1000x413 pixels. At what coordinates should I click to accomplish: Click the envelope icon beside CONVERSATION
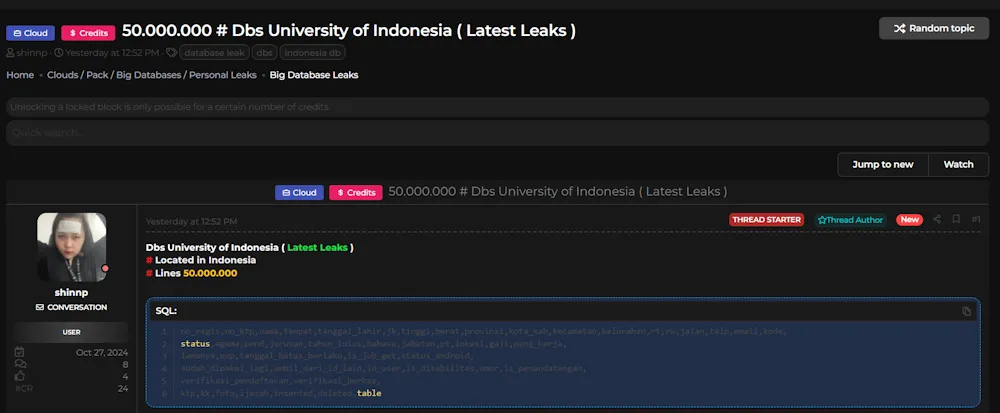pos(40,307)
